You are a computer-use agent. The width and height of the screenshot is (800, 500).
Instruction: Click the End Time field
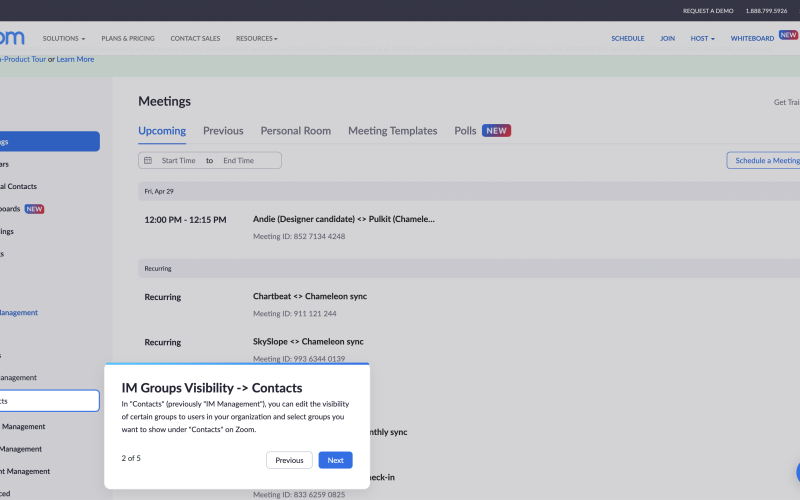click(x=239, y=160)
